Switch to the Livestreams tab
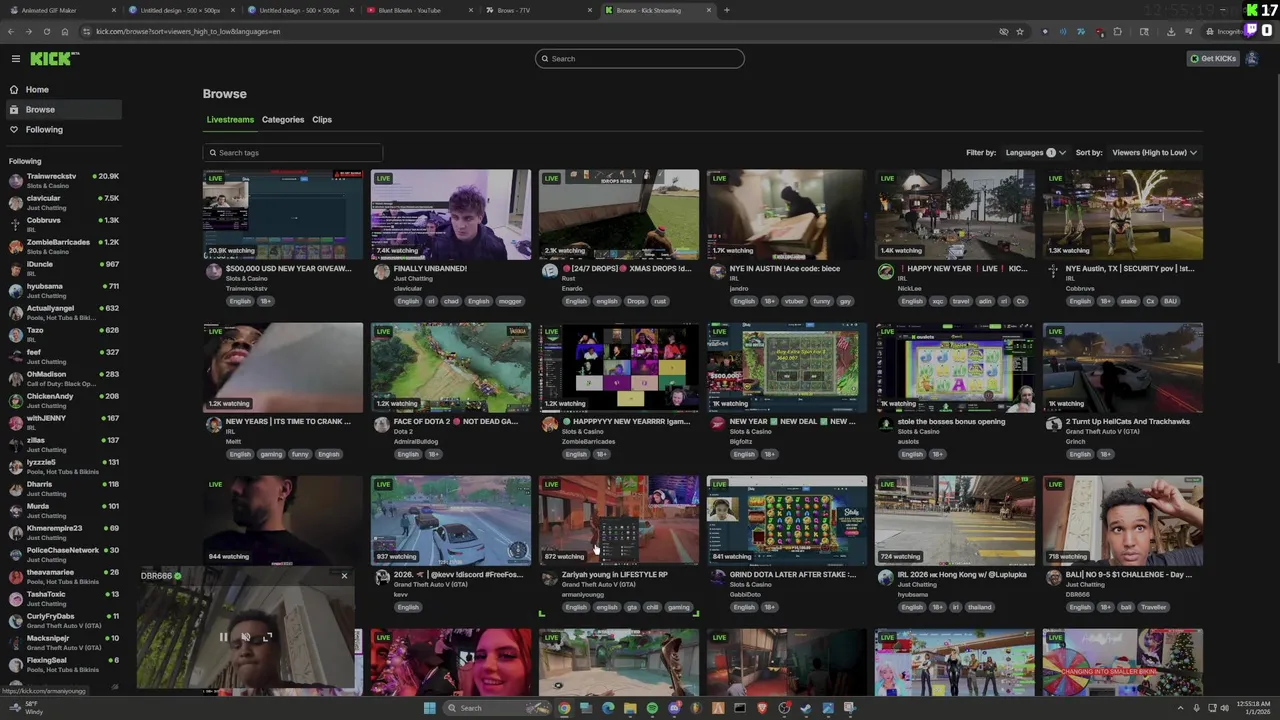 230,119
